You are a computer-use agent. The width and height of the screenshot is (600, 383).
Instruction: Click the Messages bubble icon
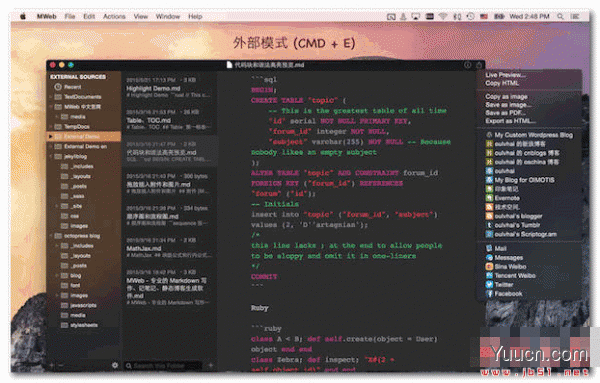pos(489,258)
